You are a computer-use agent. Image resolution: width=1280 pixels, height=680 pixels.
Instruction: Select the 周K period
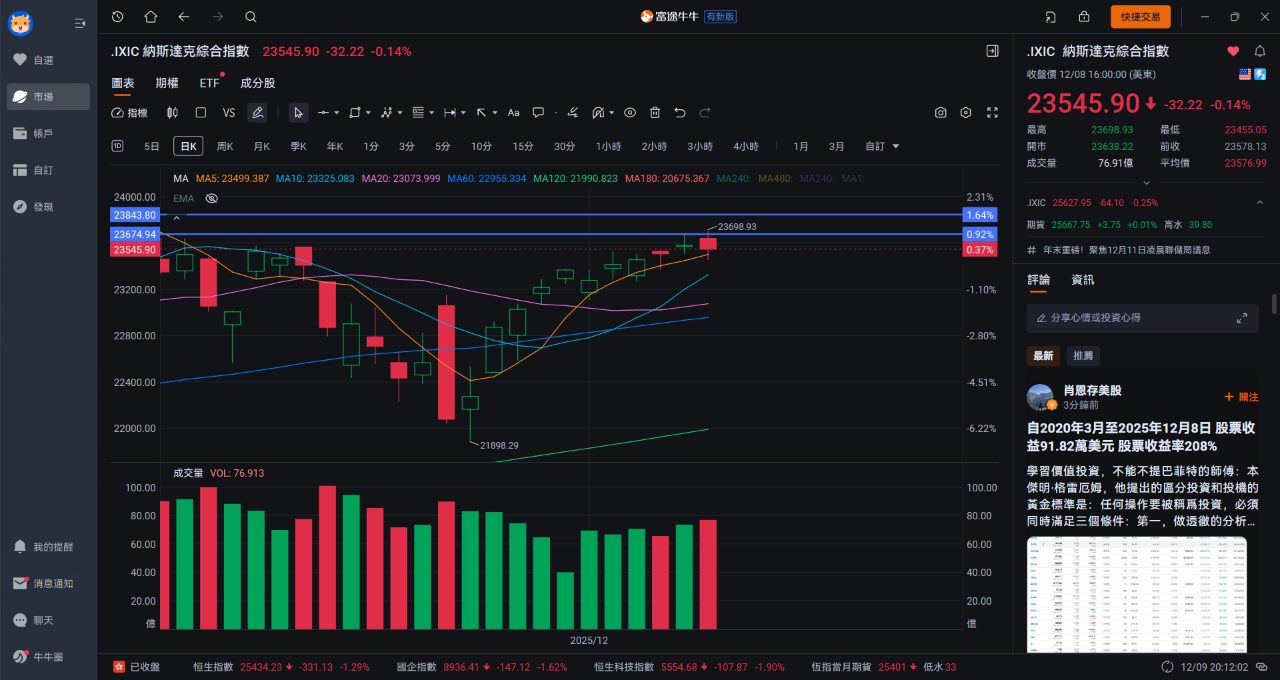225,146
